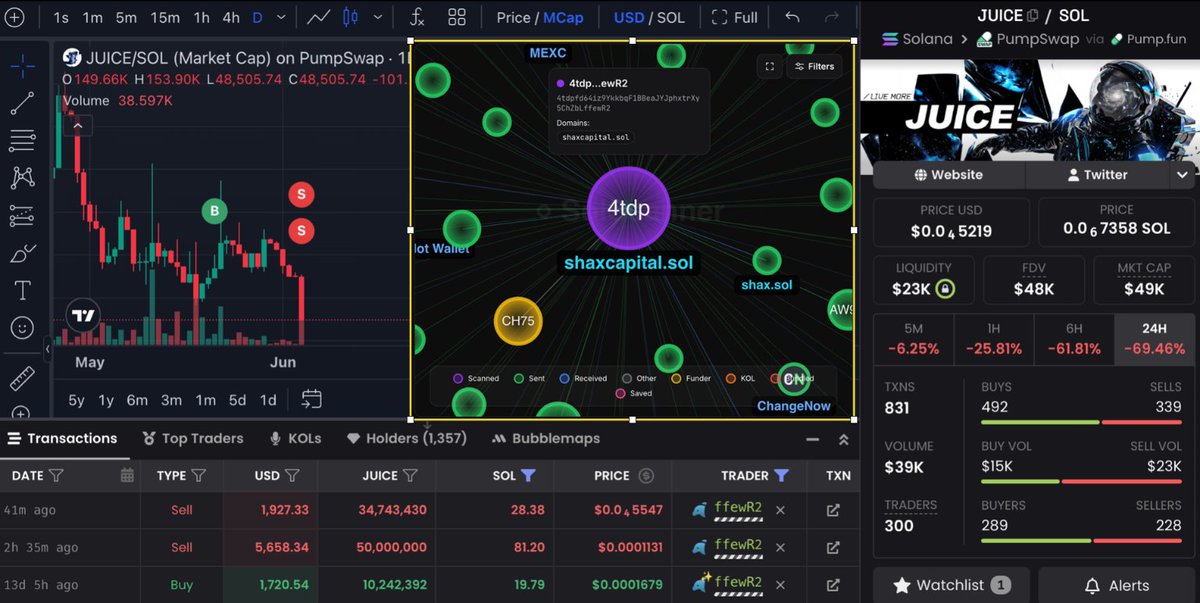Viewport: 1200px width, 603px height.
Task: Toggle the chart to Price mode
Action: [513, 17]
